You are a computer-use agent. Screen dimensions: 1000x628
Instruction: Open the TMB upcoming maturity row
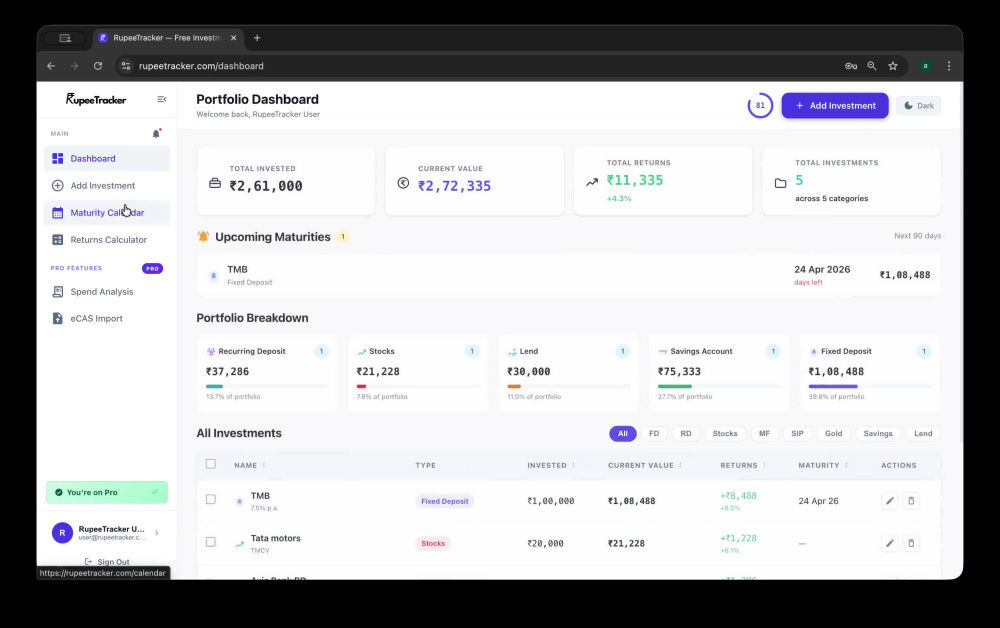pos(568,275)
